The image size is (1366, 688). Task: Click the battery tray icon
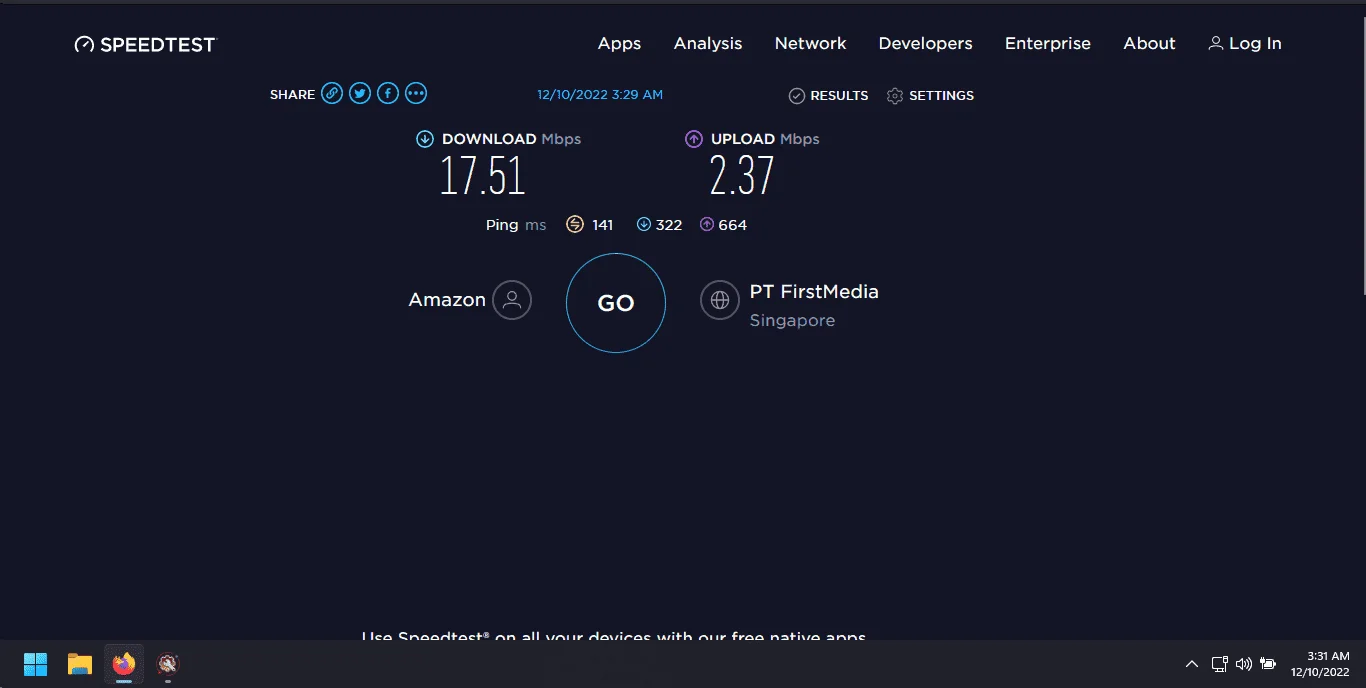pyautogui.click(x=1268, y=664)
